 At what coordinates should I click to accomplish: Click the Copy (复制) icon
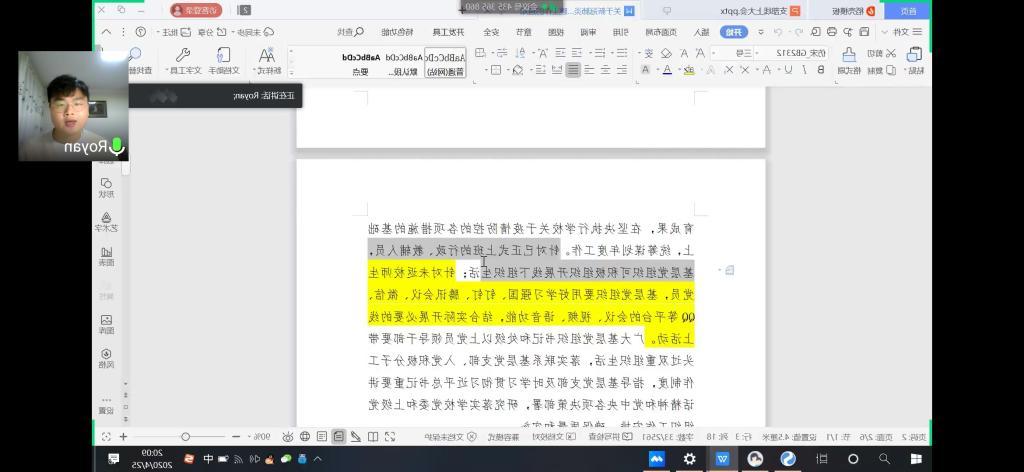(891, 71)
